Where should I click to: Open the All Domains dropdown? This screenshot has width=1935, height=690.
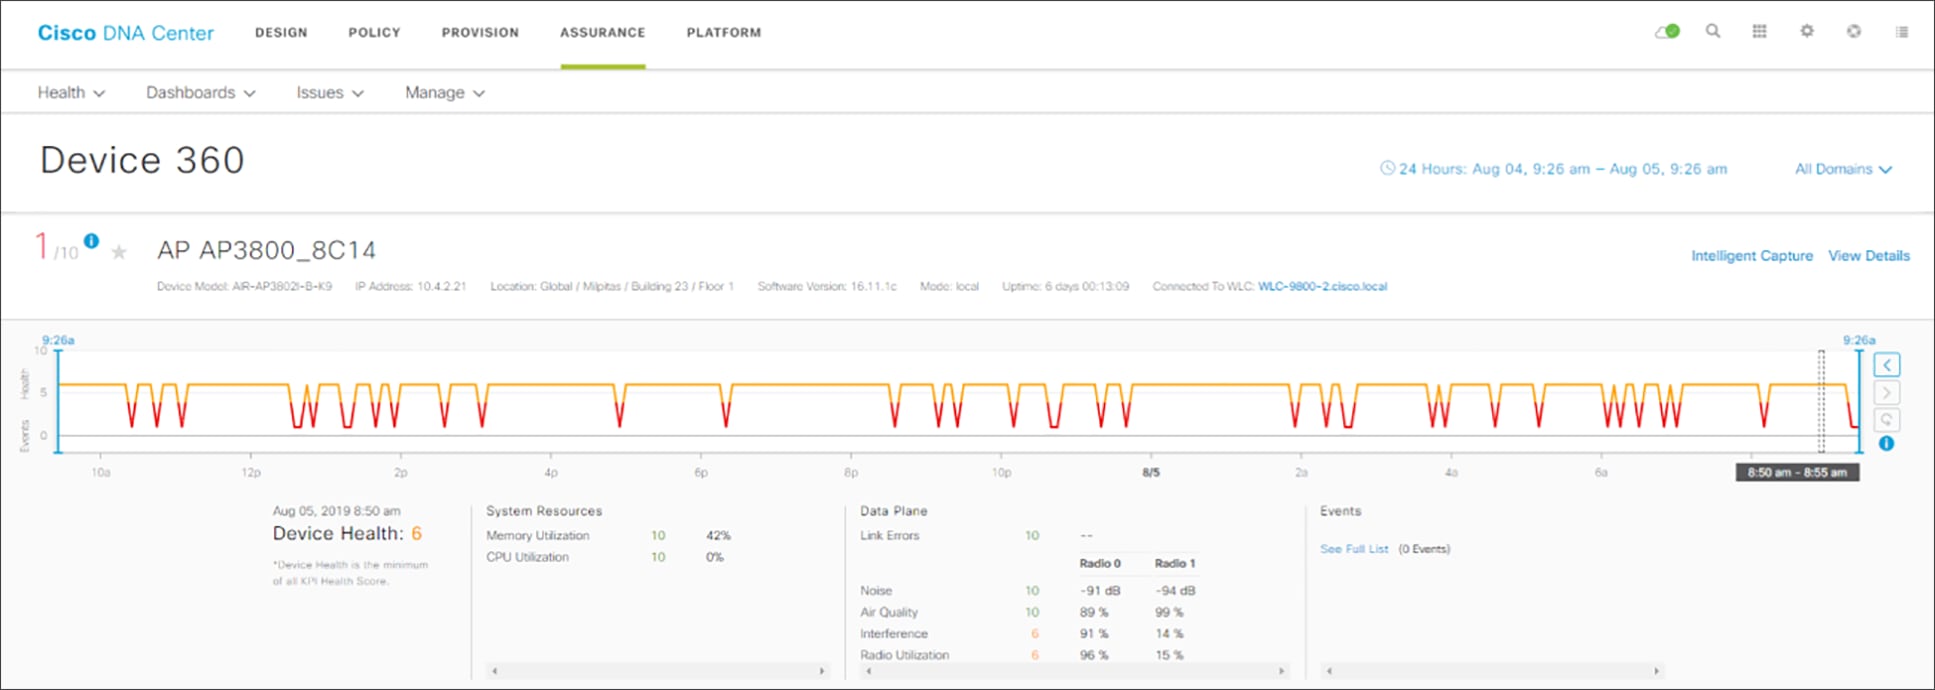(1843, 169)
